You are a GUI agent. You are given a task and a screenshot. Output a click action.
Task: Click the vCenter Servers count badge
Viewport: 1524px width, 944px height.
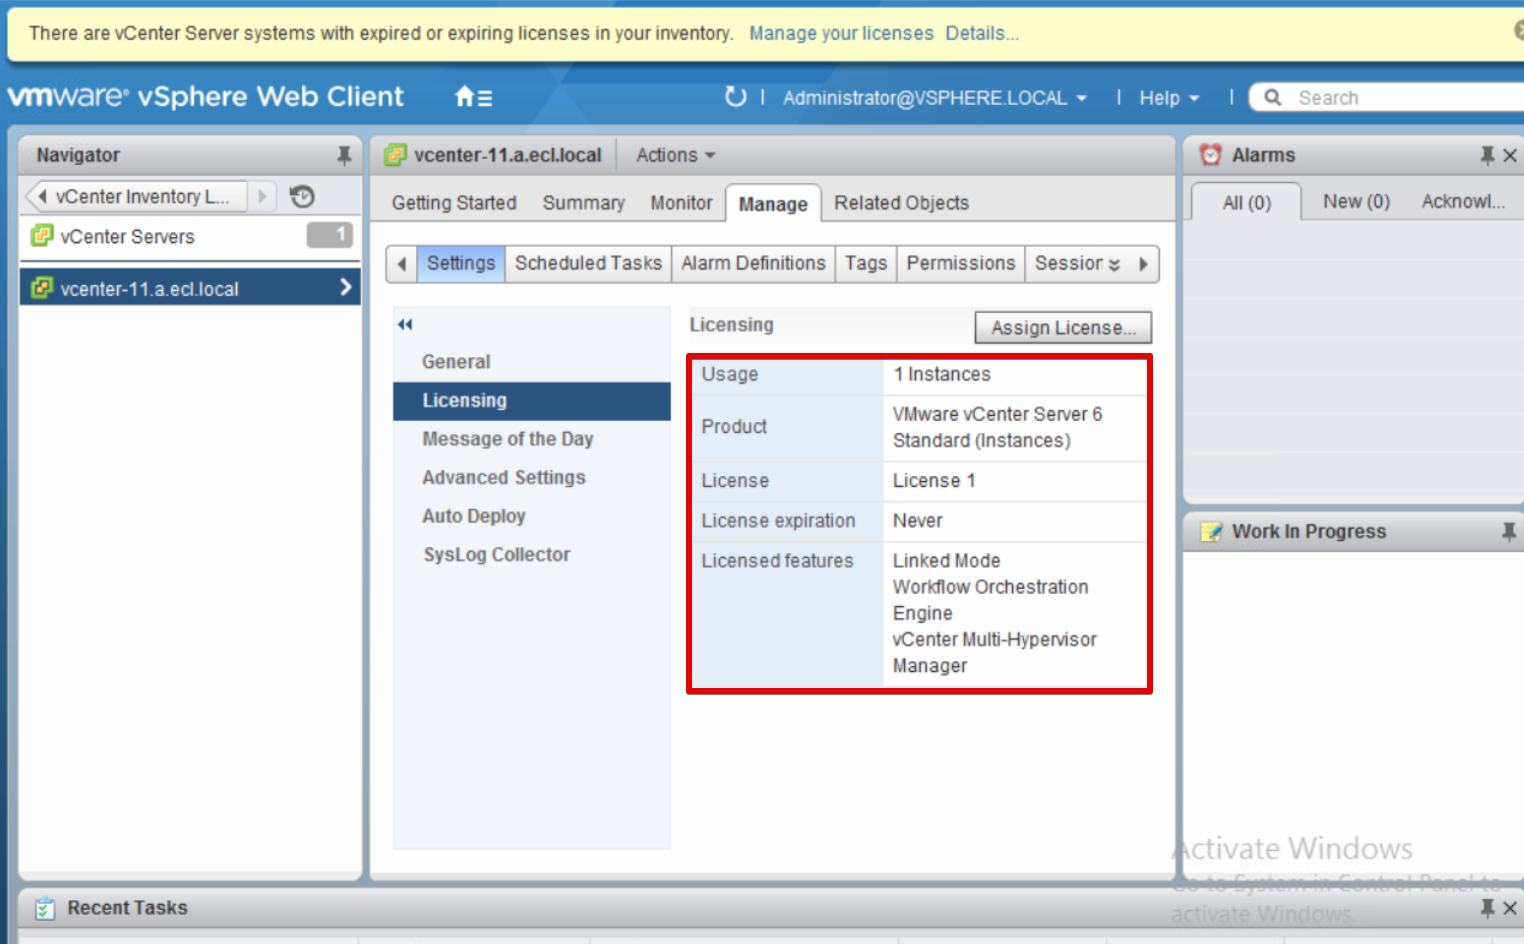click(330, 235)
